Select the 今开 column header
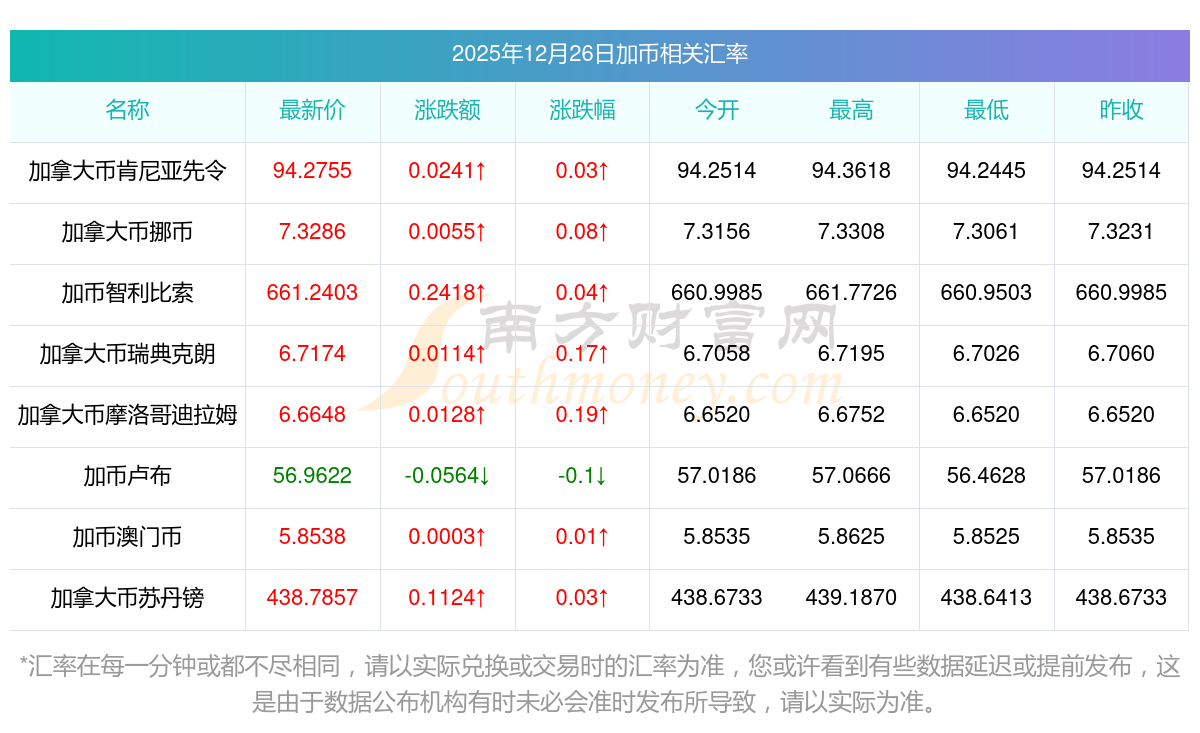 717,110
